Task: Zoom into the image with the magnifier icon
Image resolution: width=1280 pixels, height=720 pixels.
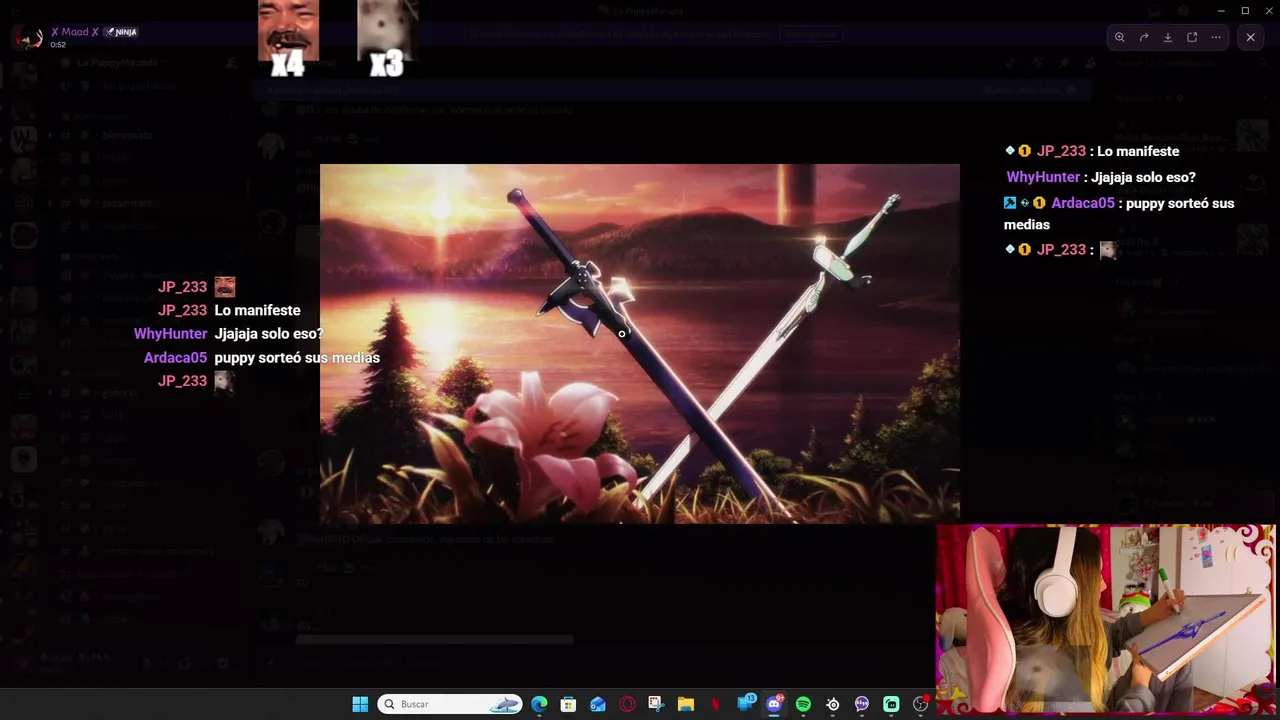Action: [1120, 37]
